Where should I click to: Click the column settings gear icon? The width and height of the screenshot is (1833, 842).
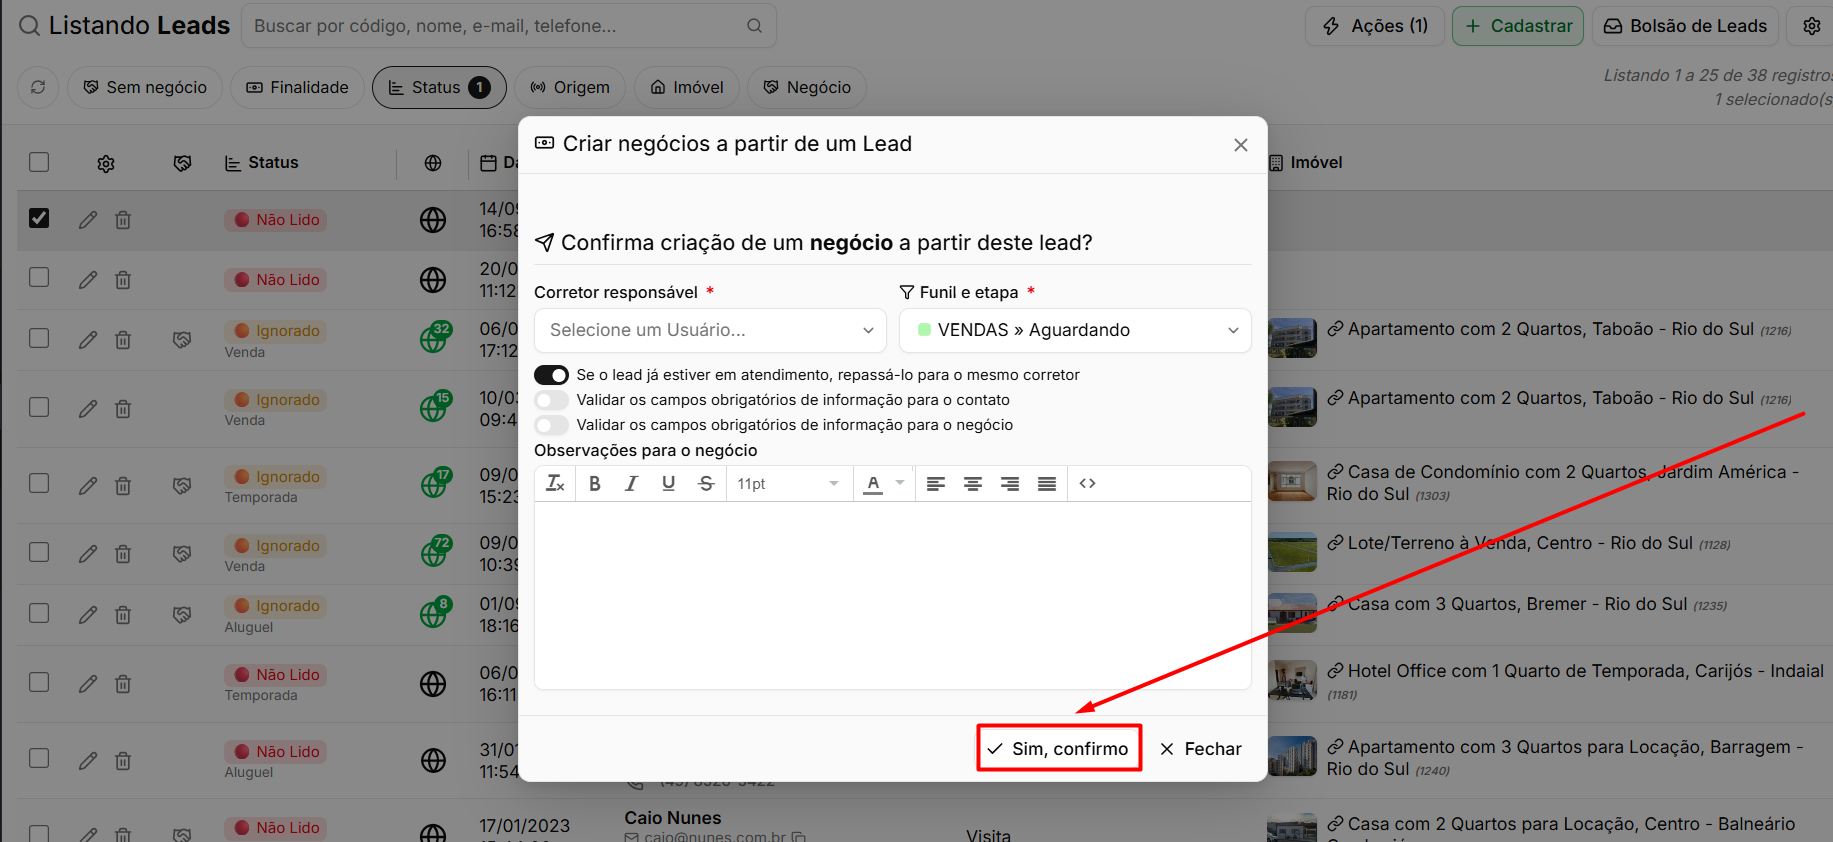point(106,163)
